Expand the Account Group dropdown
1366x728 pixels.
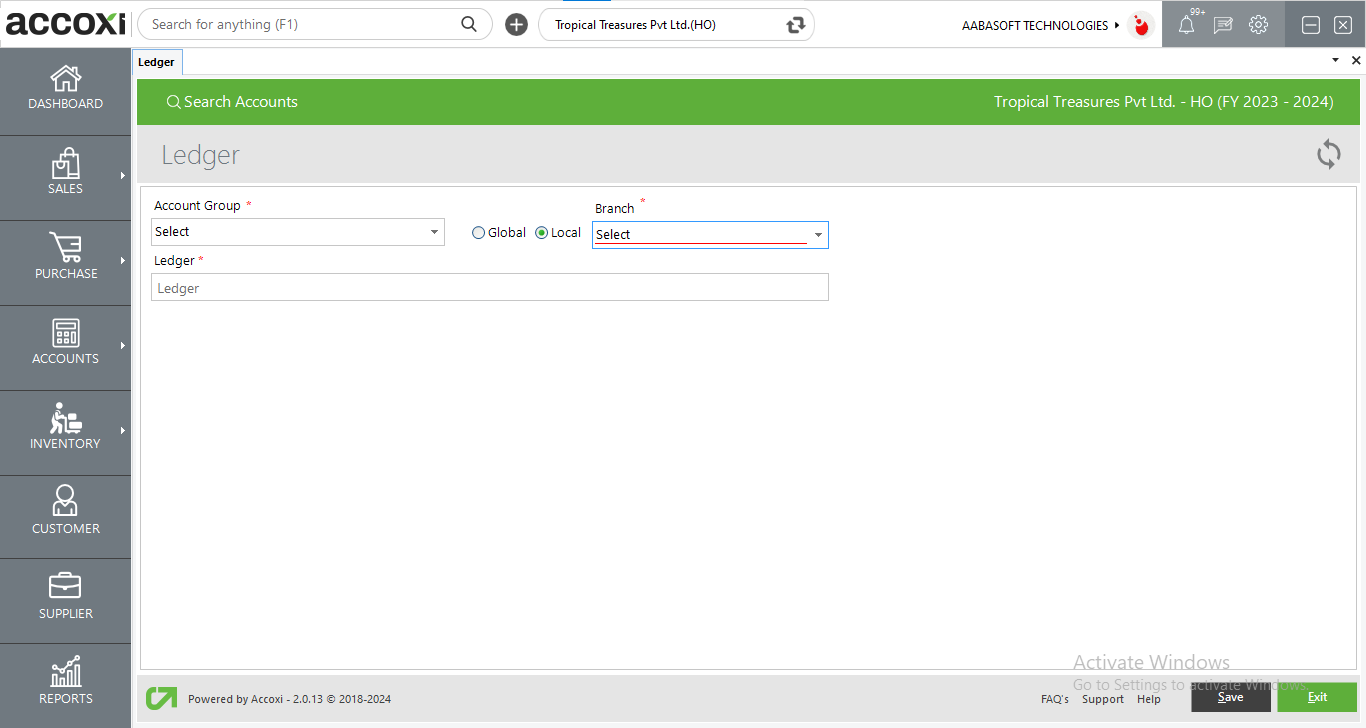click(434, 232)
